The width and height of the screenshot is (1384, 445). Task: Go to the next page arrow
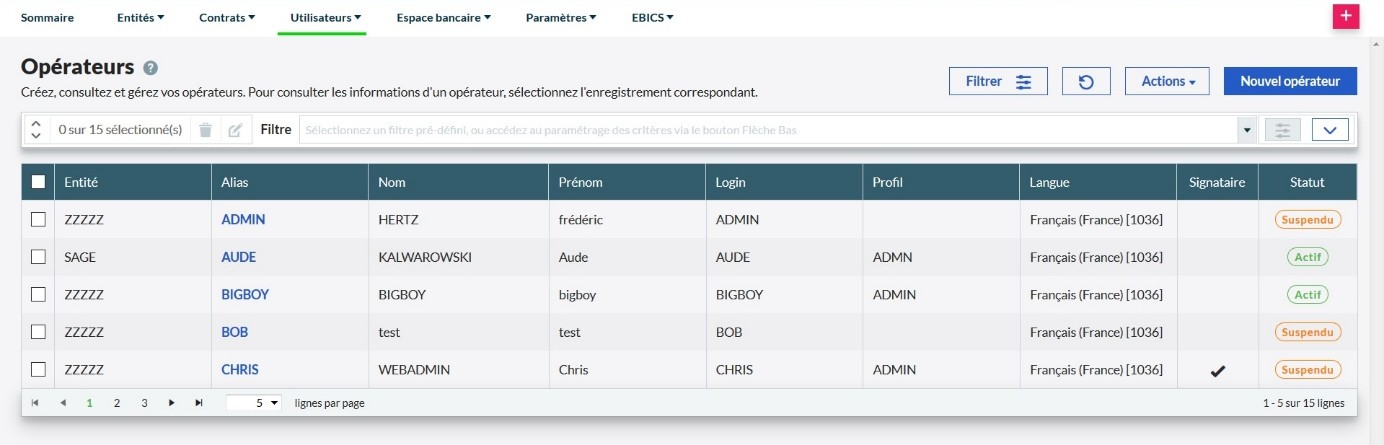tap(172, 403)
